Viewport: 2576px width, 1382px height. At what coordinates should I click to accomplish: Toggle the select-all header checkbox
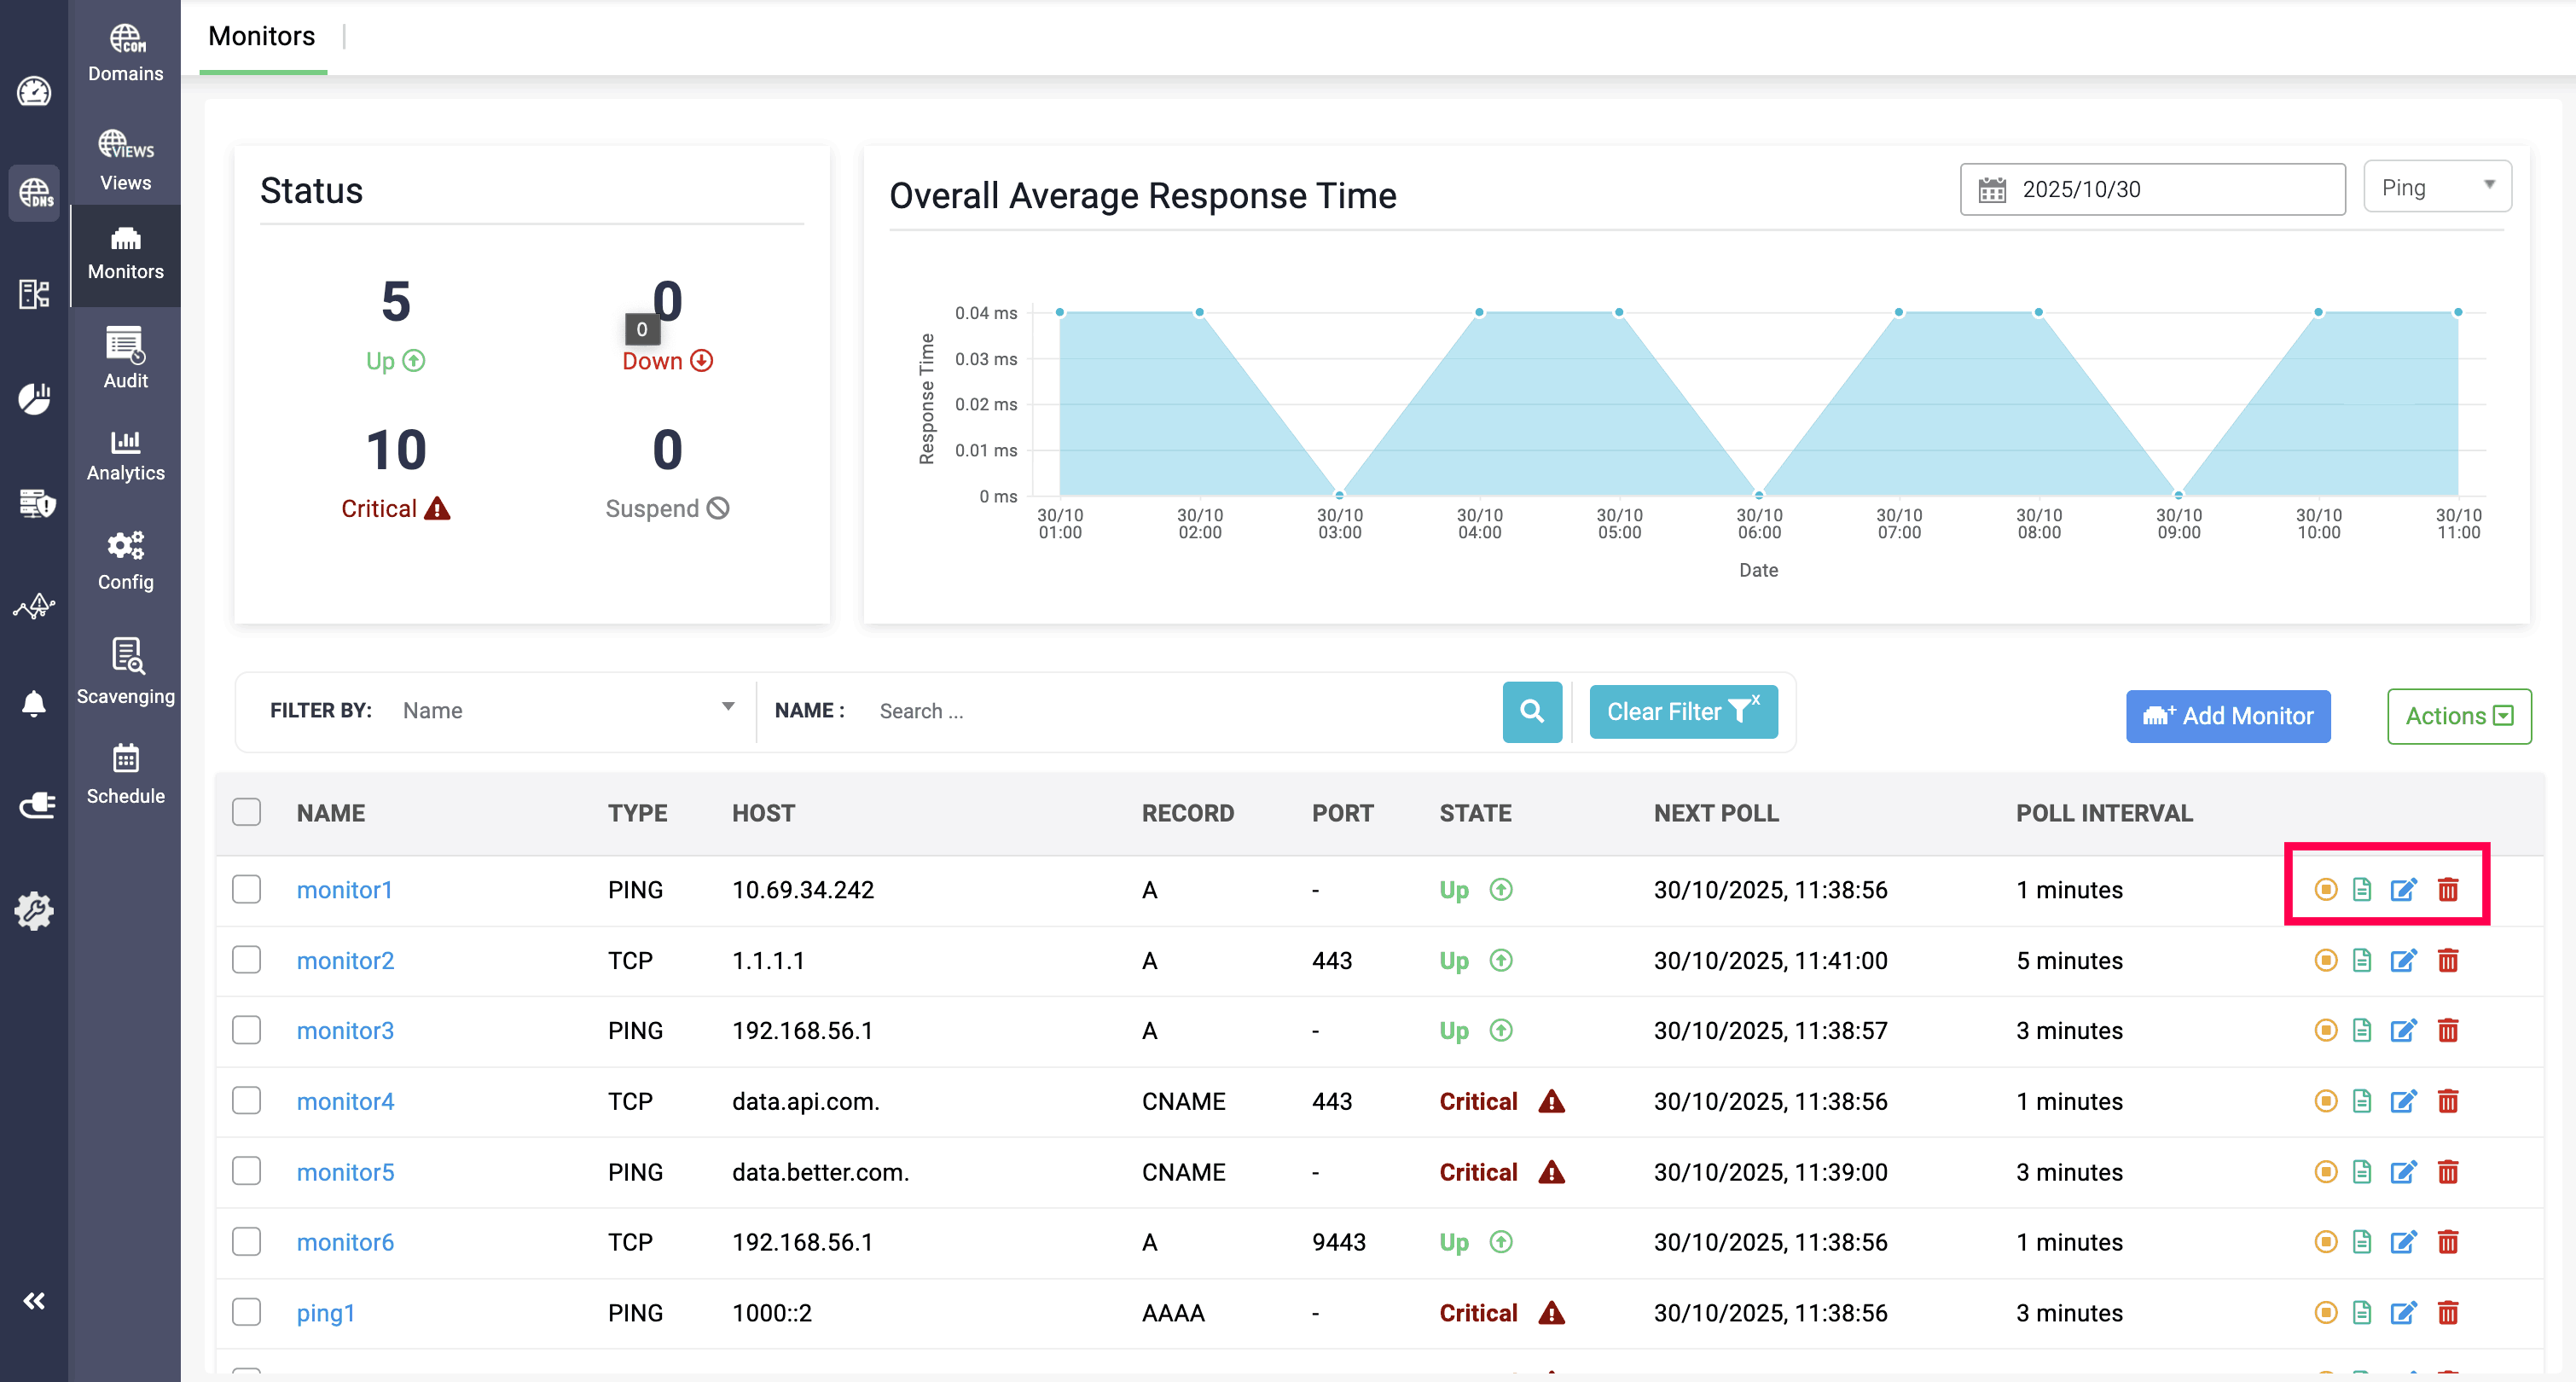(x=246, y=812)
